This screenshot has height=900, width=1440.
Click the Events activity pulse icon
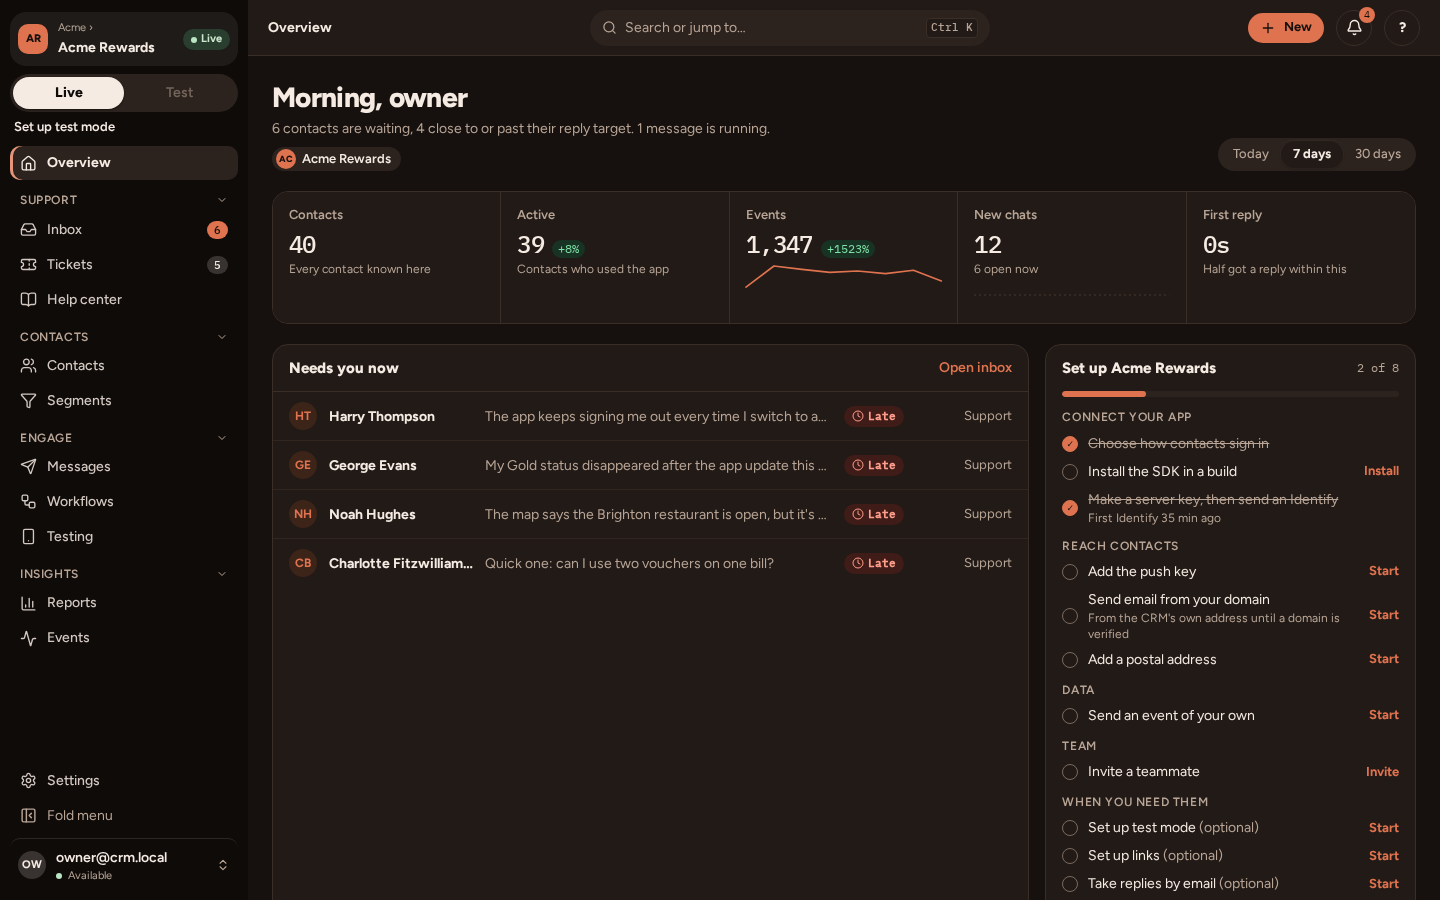[29, 638]
